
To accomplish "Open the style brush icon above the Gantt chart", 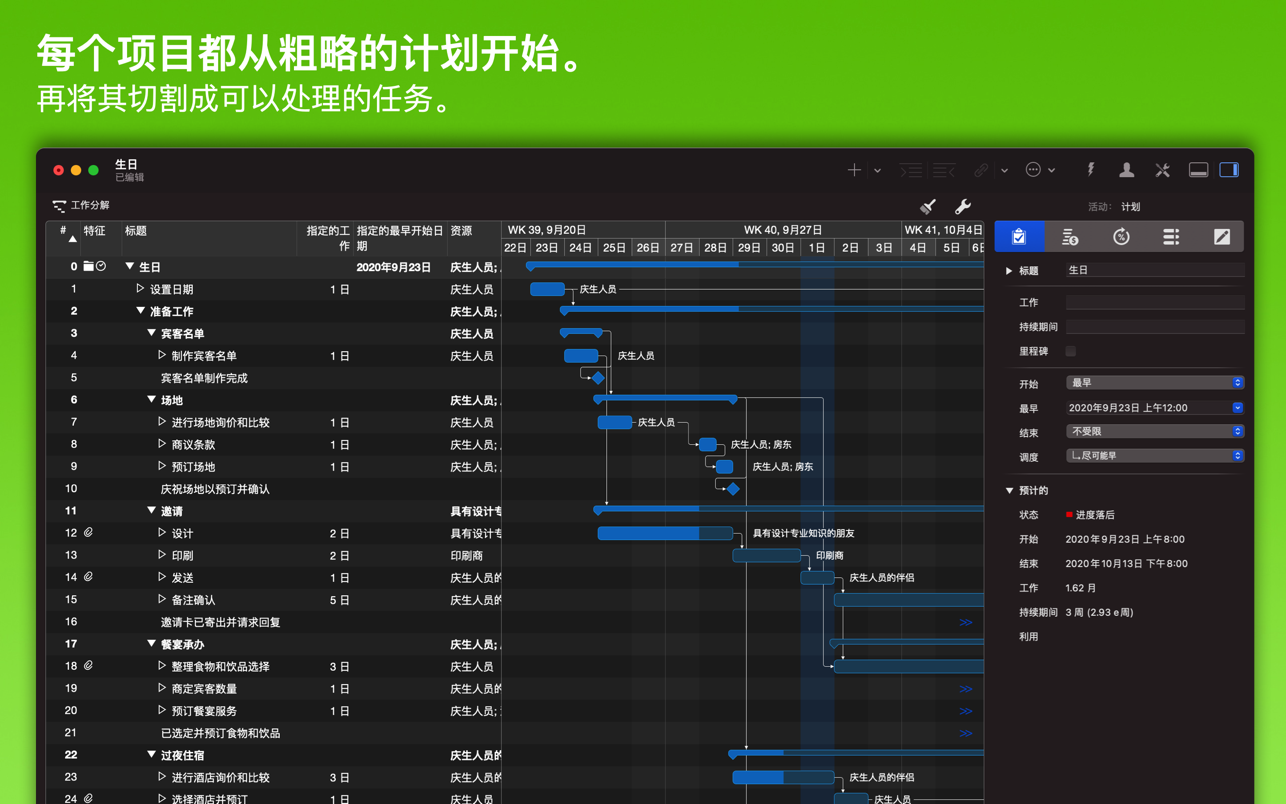I will click(x=927, y=206).
